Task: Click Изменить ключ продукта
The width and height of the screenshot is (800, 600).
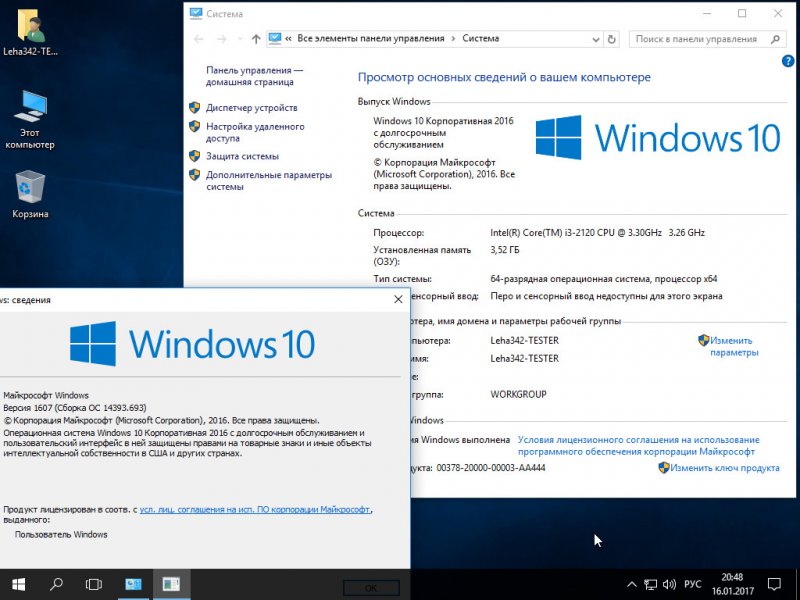Action: coord(724,468)
